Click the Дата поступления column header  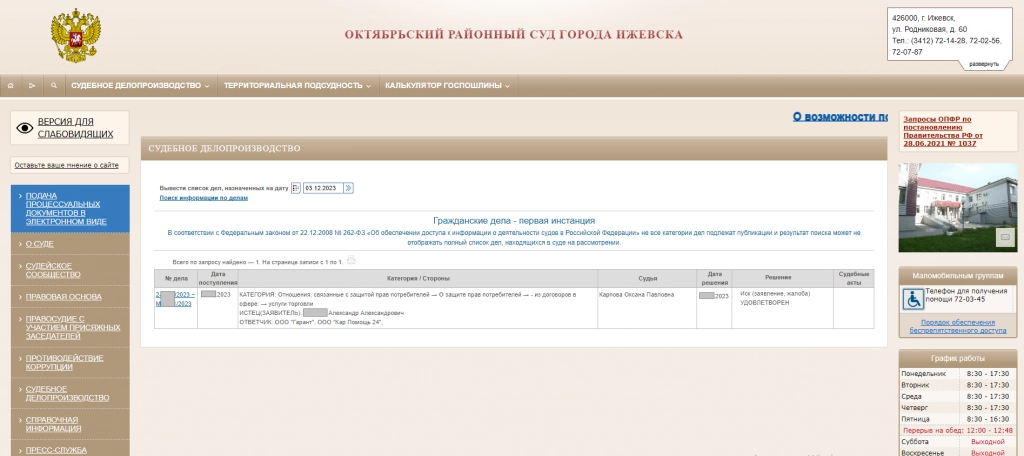217,278
